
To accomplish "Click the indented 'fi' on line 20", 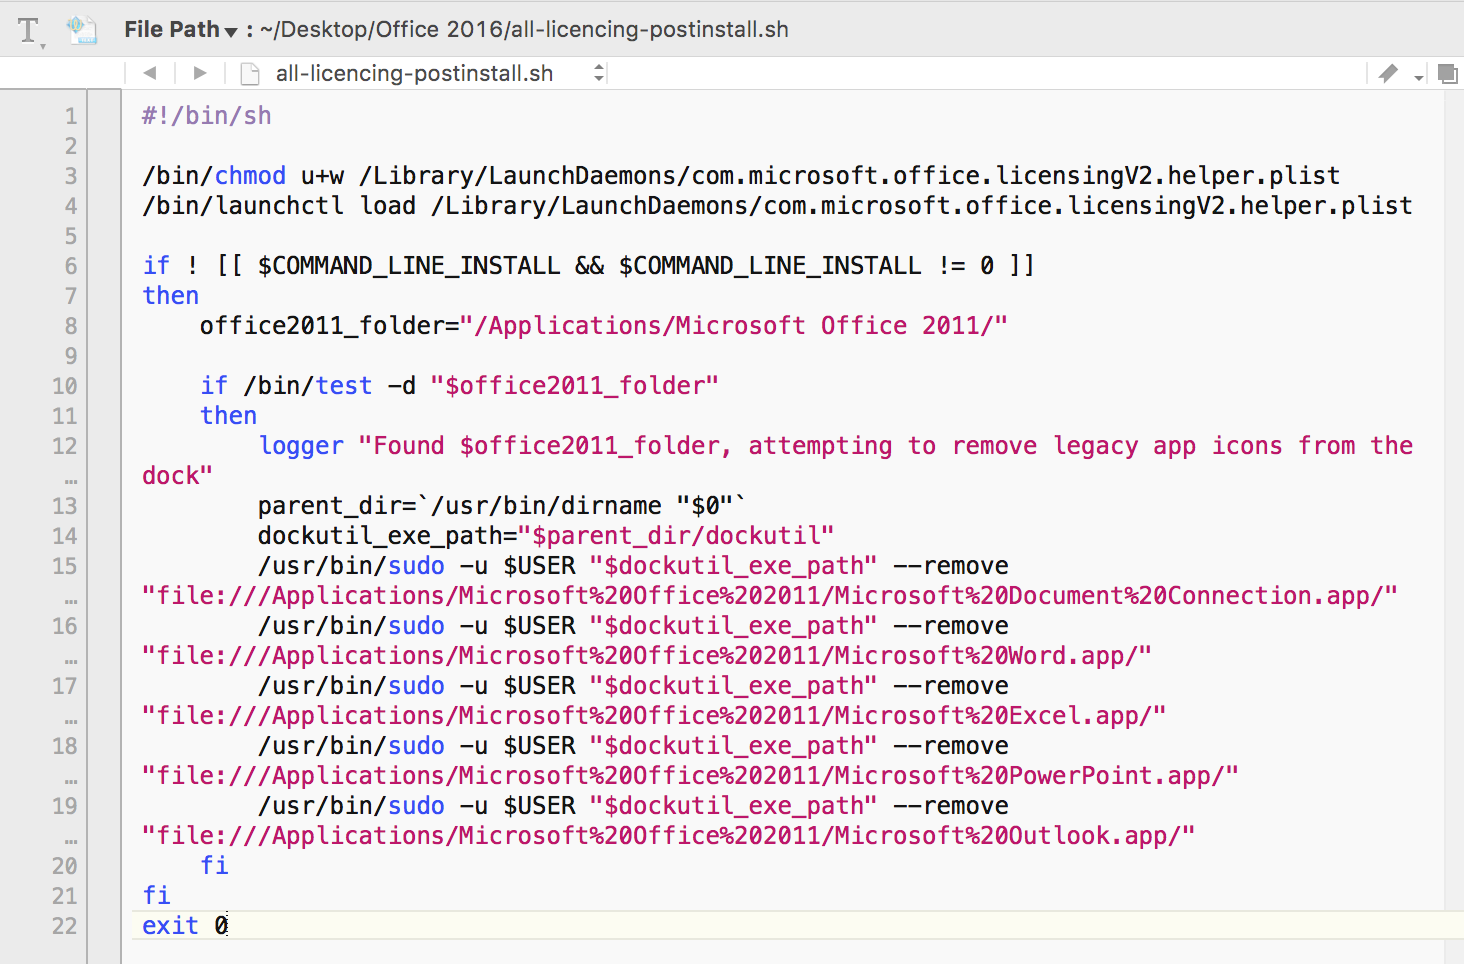I will [x=214, y=866].
